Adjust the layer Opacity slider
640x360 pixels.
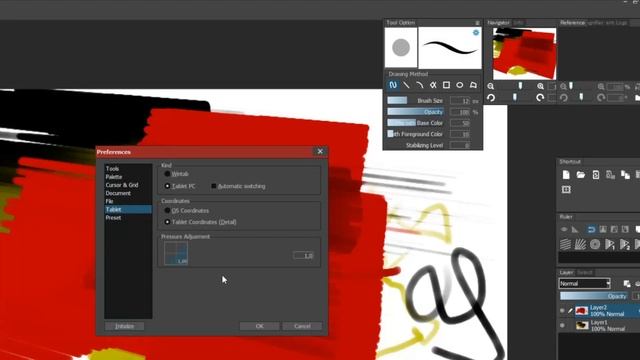(594, 296)
